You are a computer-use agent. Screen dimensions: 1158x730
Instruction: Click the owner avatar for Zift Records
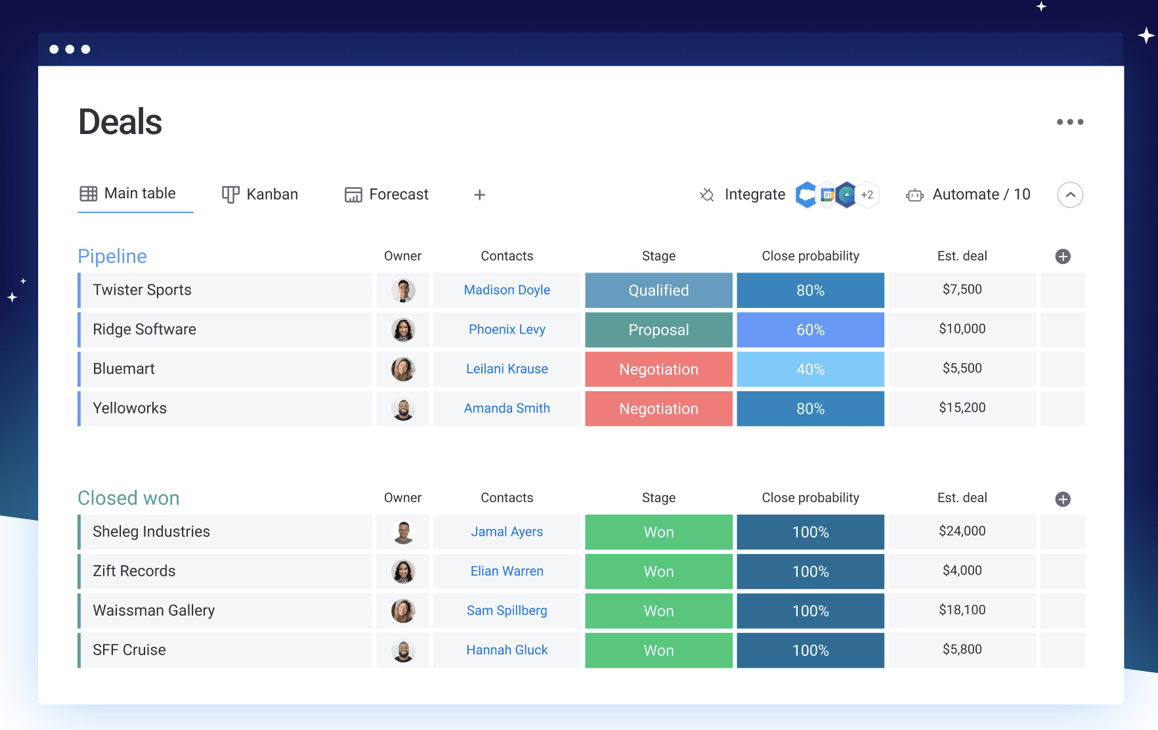tap(403, 571)
